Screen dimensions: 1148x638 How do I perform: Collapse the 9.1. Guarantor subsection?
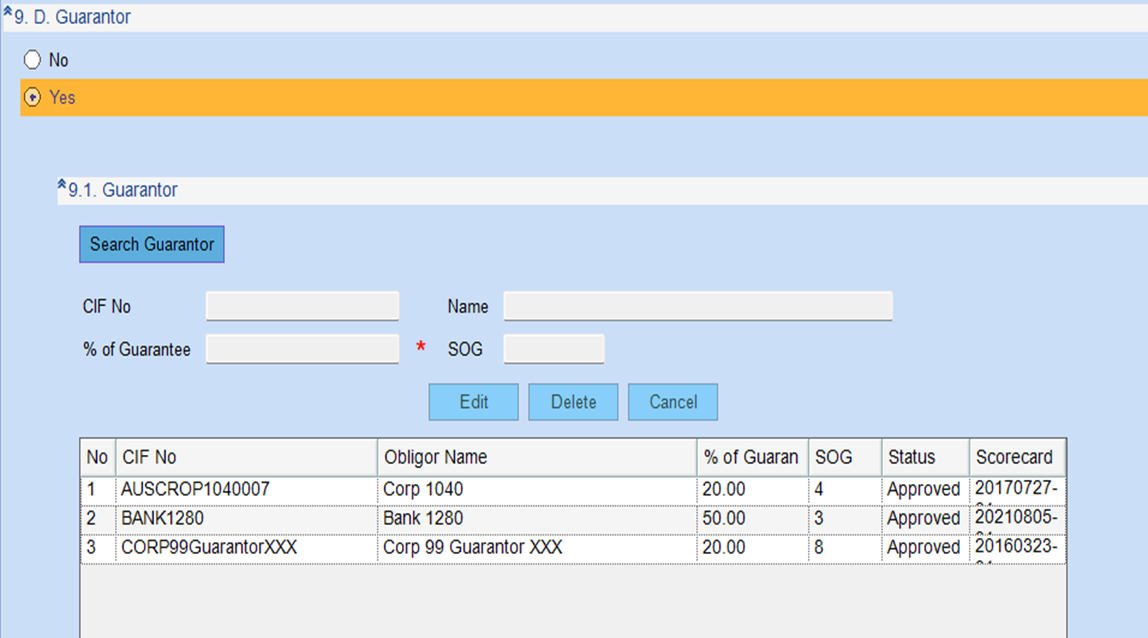(62, 187)
